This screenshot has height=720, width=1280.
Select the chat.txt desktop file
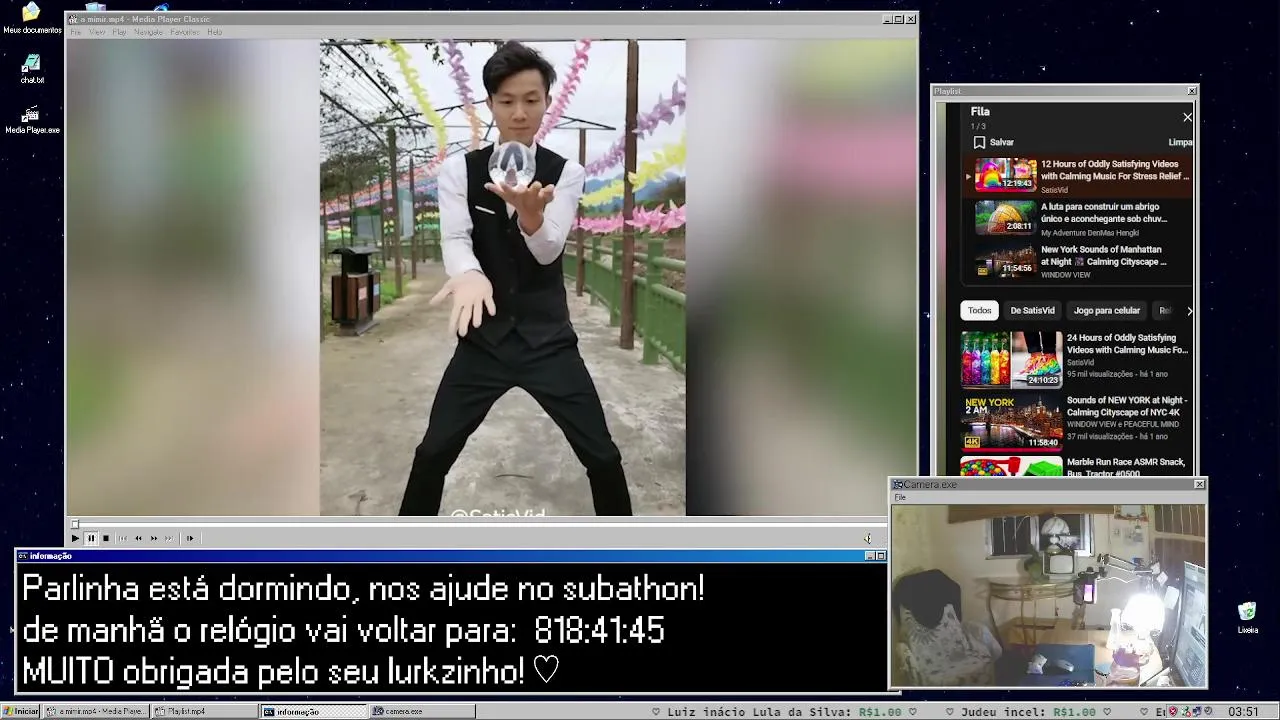32,69
